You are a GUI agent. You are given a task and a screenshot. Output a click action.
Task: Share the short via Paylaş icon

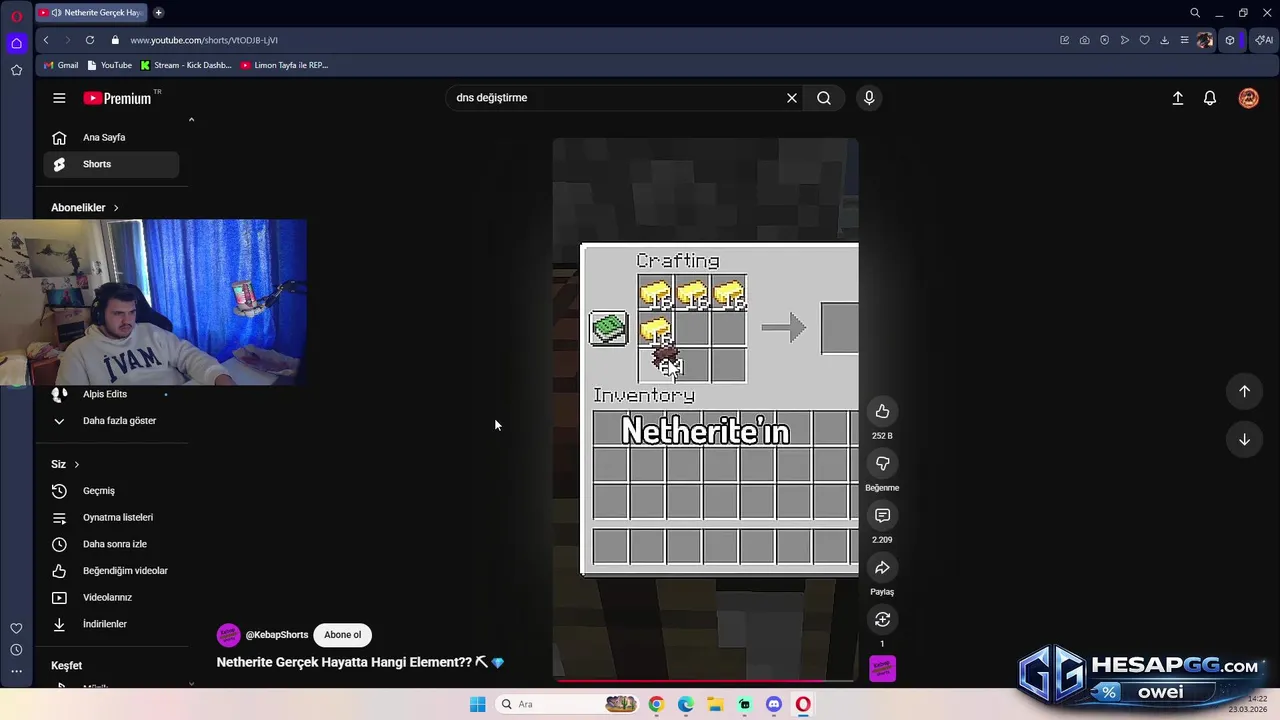[882, 567]
